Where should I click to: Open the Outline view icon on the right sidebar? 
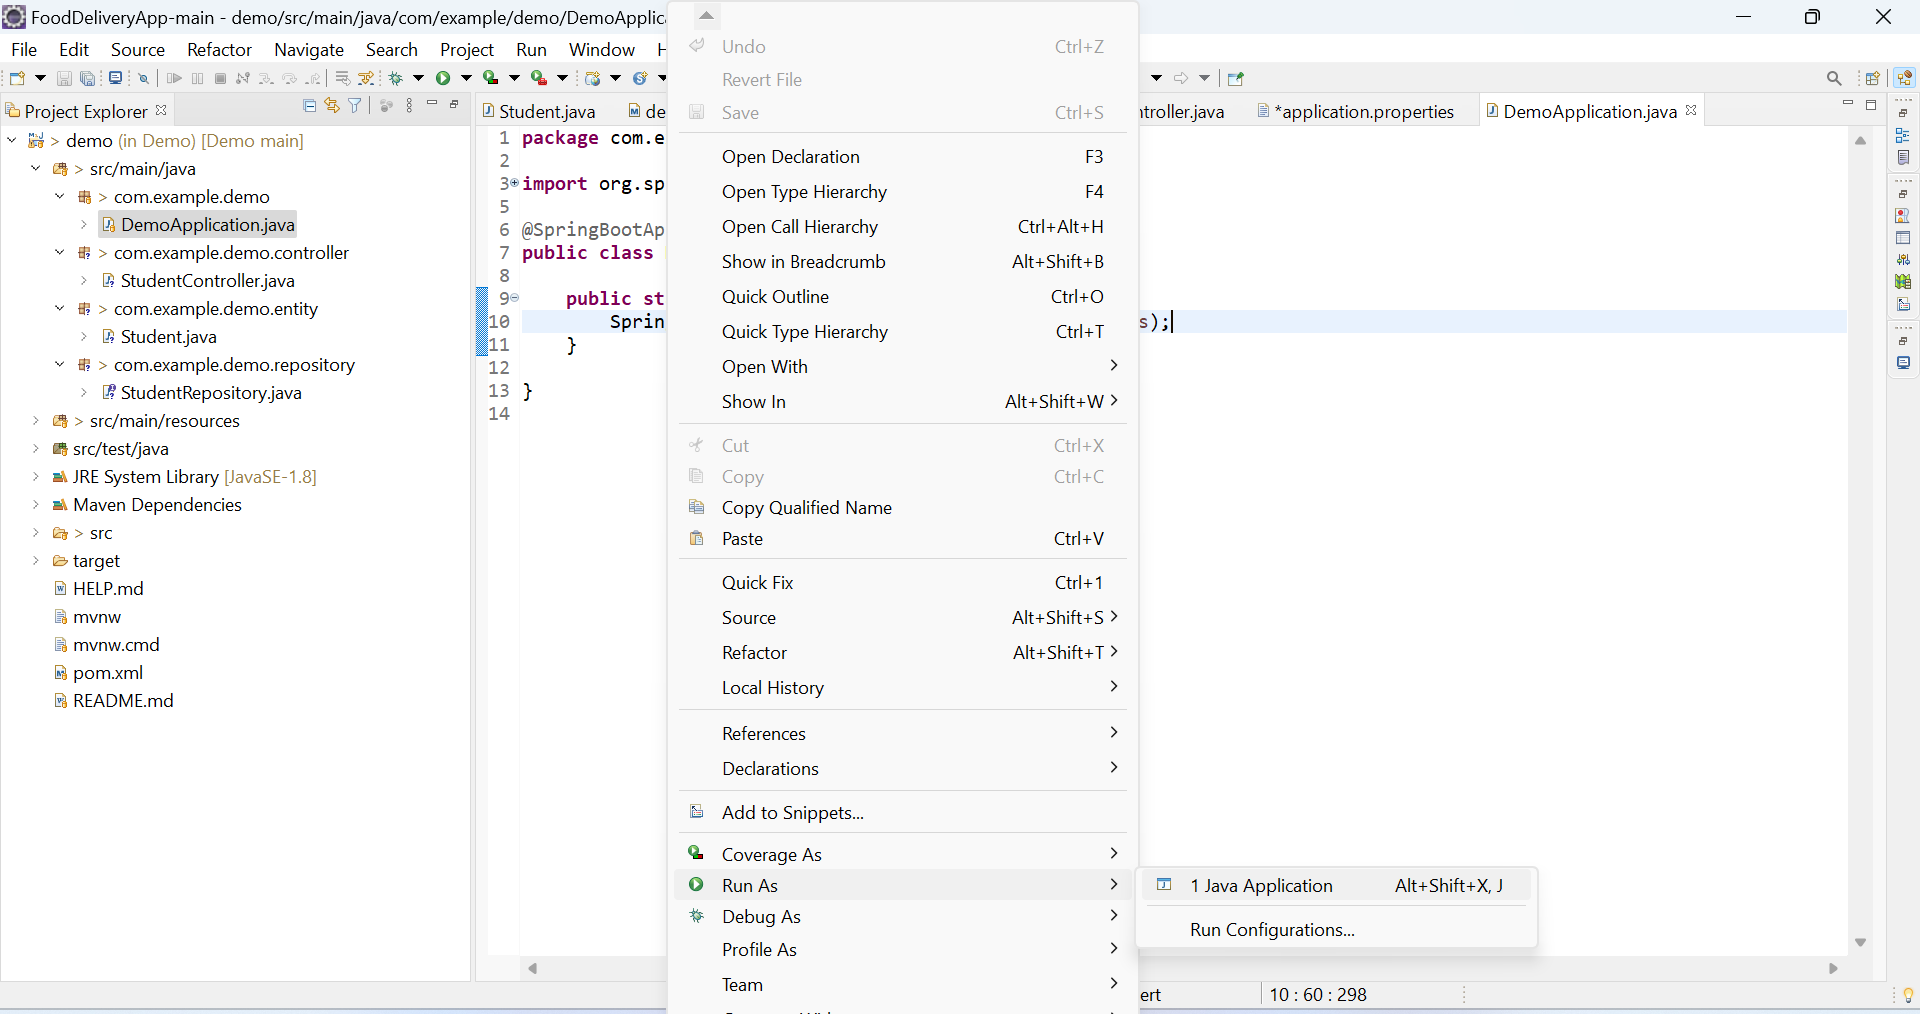point(1905,137)
